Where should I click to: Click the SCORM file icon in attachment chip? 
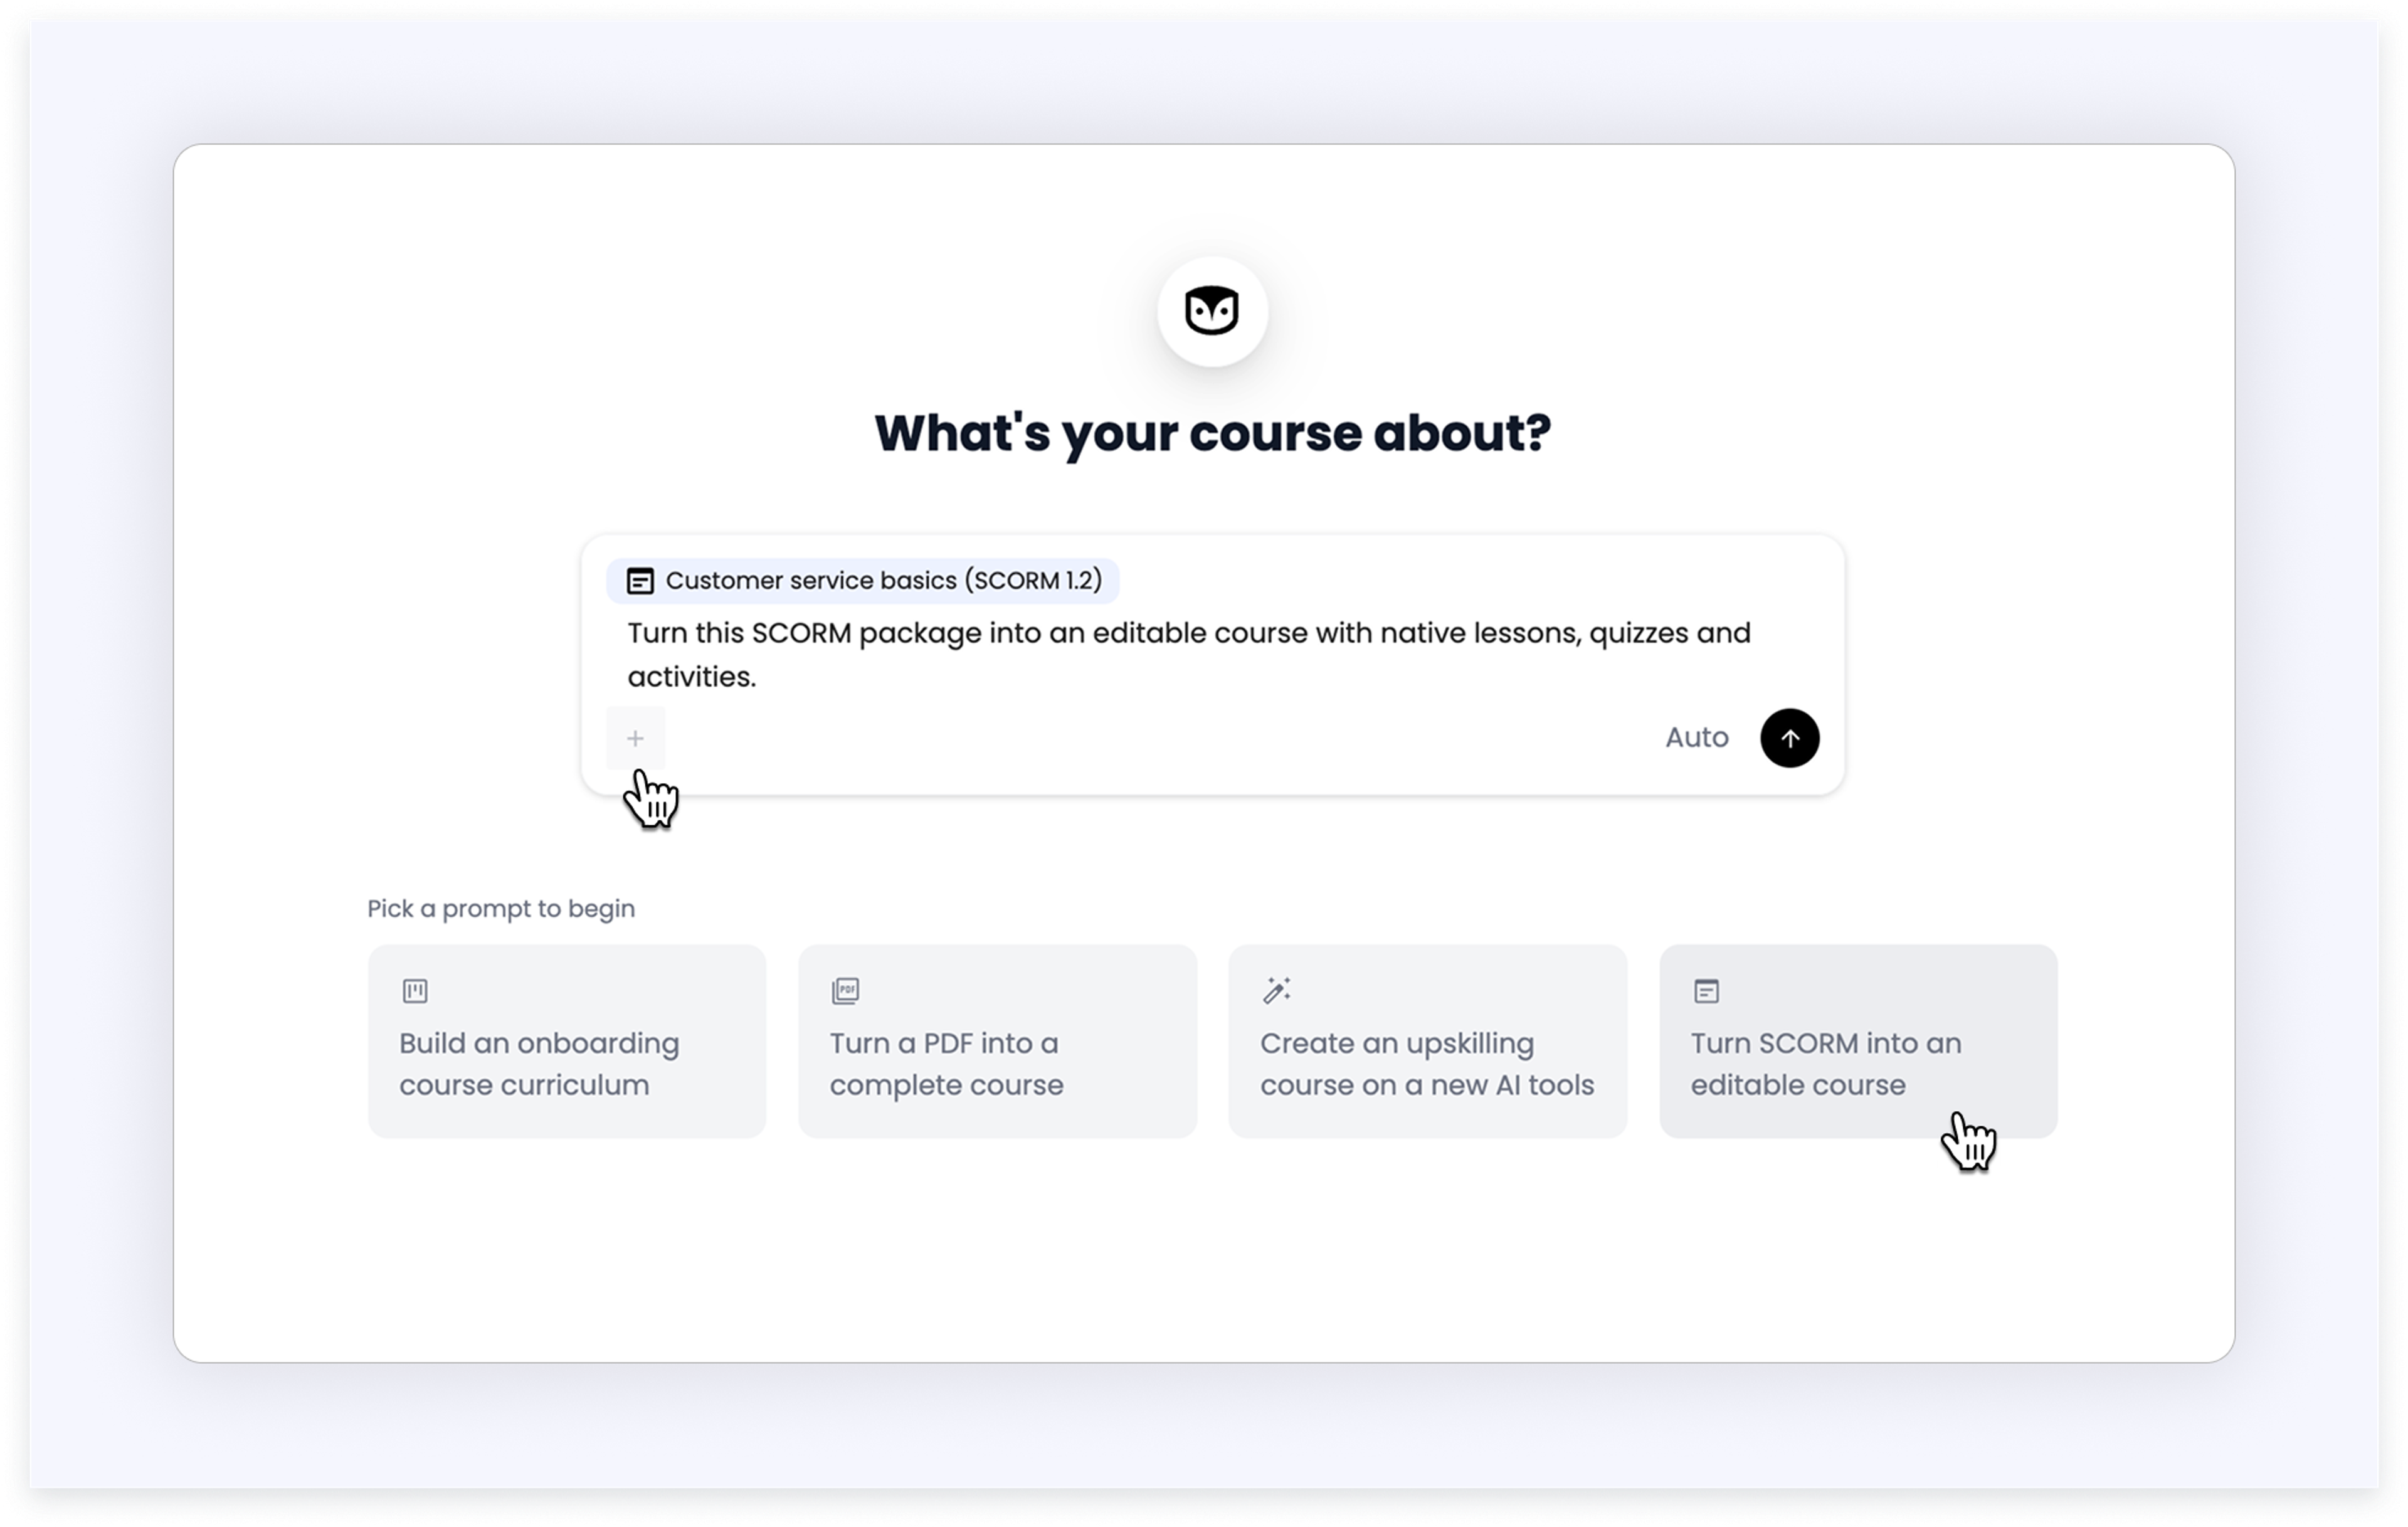(640, 581)
